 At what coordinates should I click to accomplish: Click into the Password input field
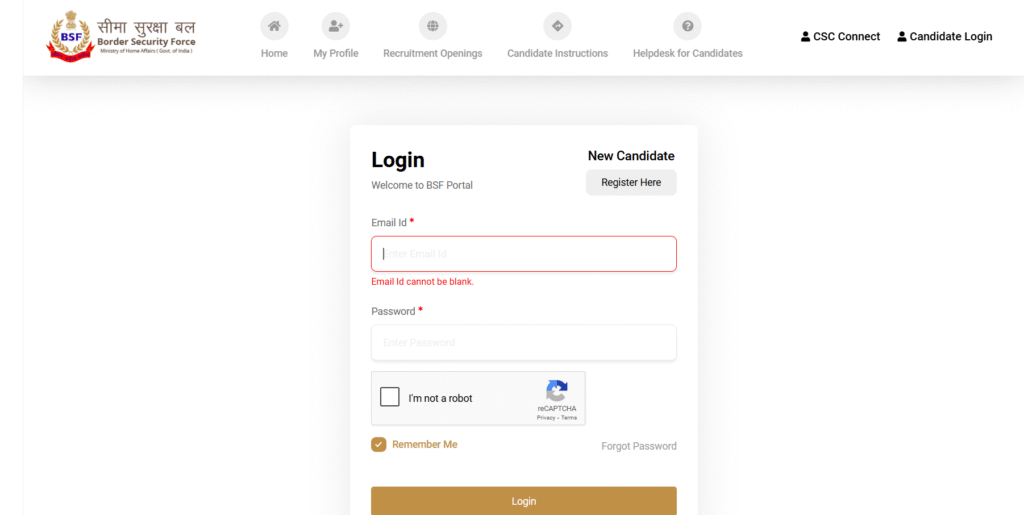(523, 343)
